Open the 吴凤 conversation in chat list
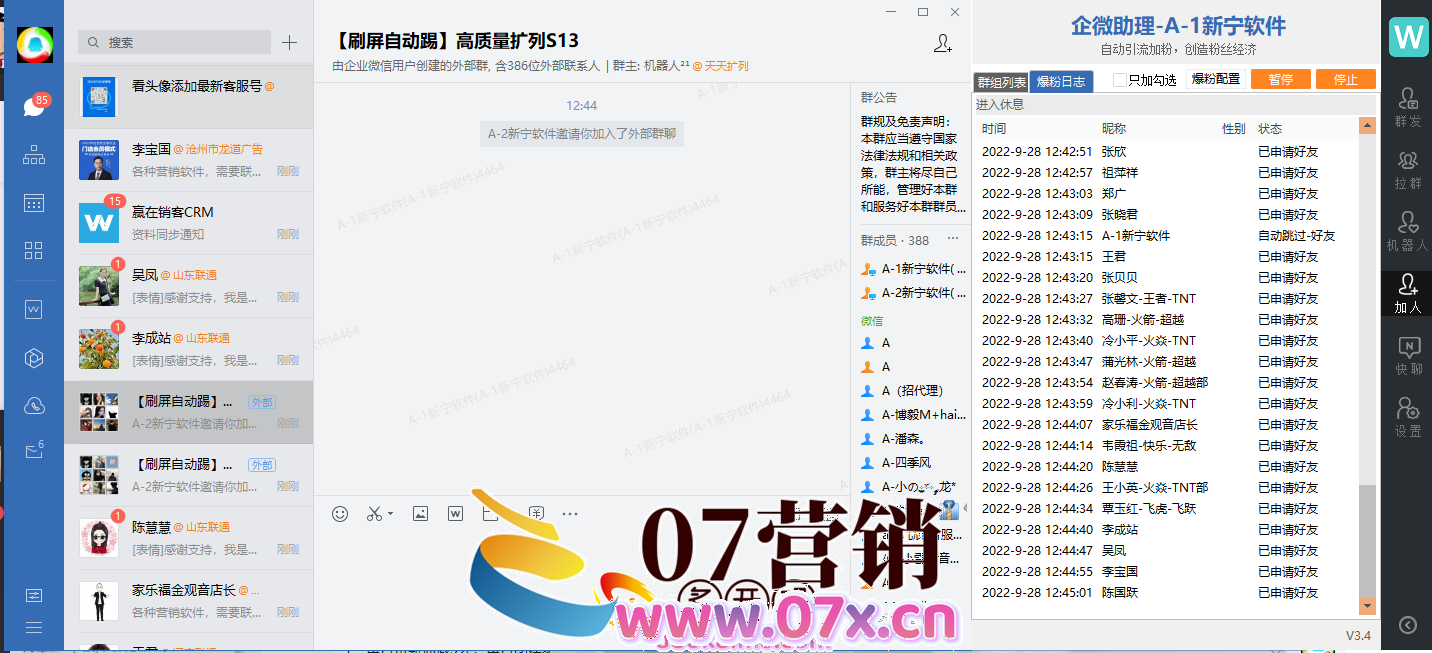The image size is (1432, 653). [188, 286]
